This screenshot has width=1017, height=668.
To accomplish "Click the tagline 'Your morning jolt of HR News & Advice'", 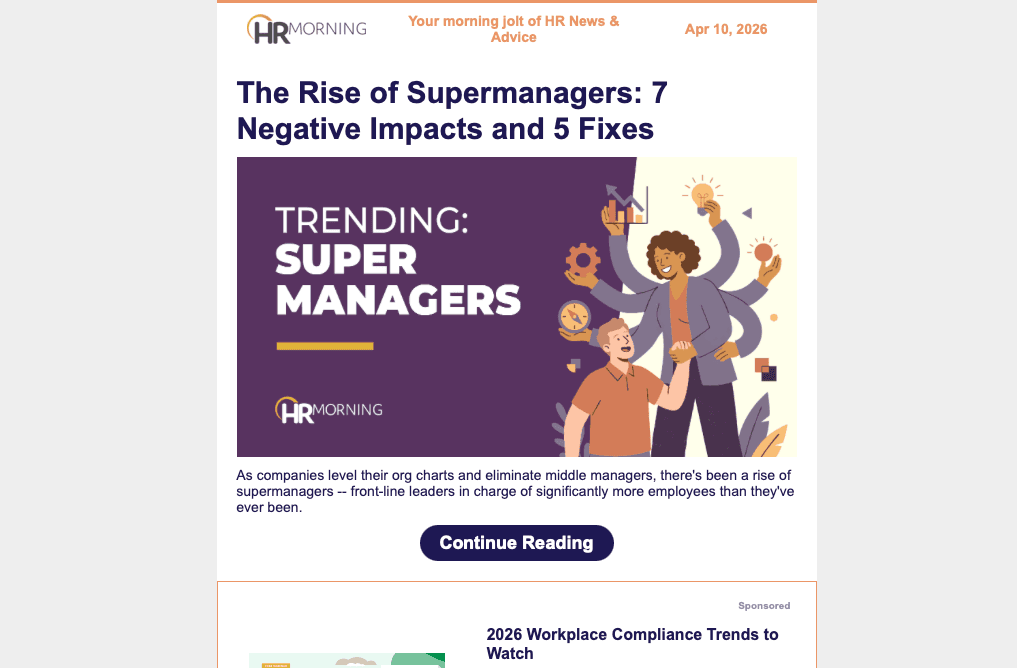I will tap(513, 29).
